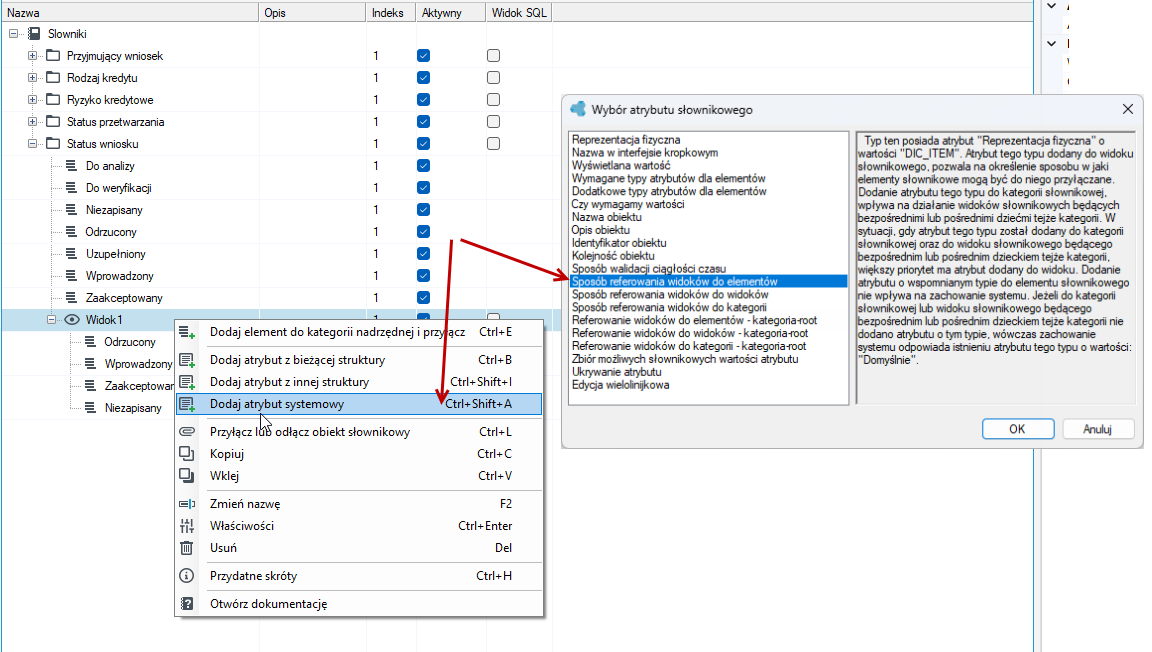Click the rename icon beside Zmień nazwę
Viewport: 1152px width, 652px height.
pyautogui.click(x=187, y=504)
